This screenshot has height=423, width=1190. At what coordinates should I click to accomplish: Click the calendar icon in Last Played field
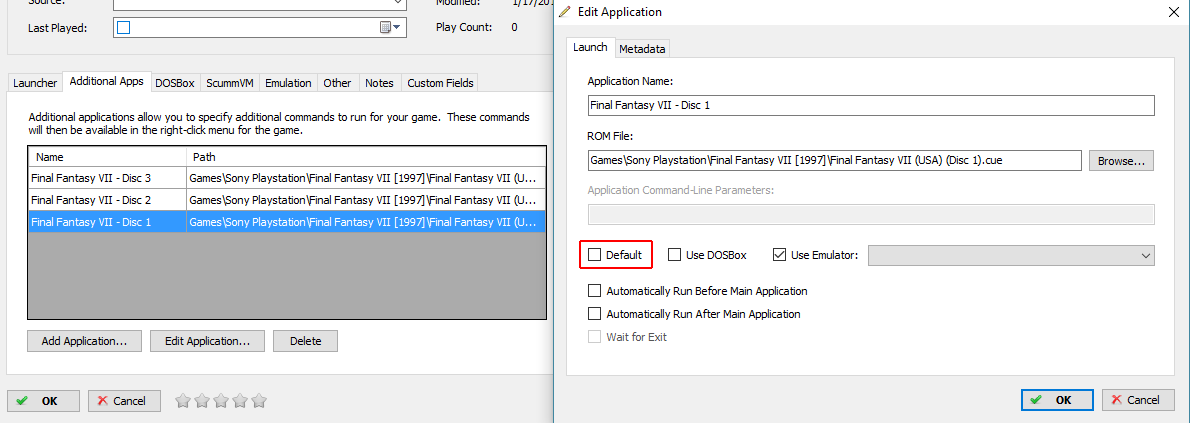point(385,28)
